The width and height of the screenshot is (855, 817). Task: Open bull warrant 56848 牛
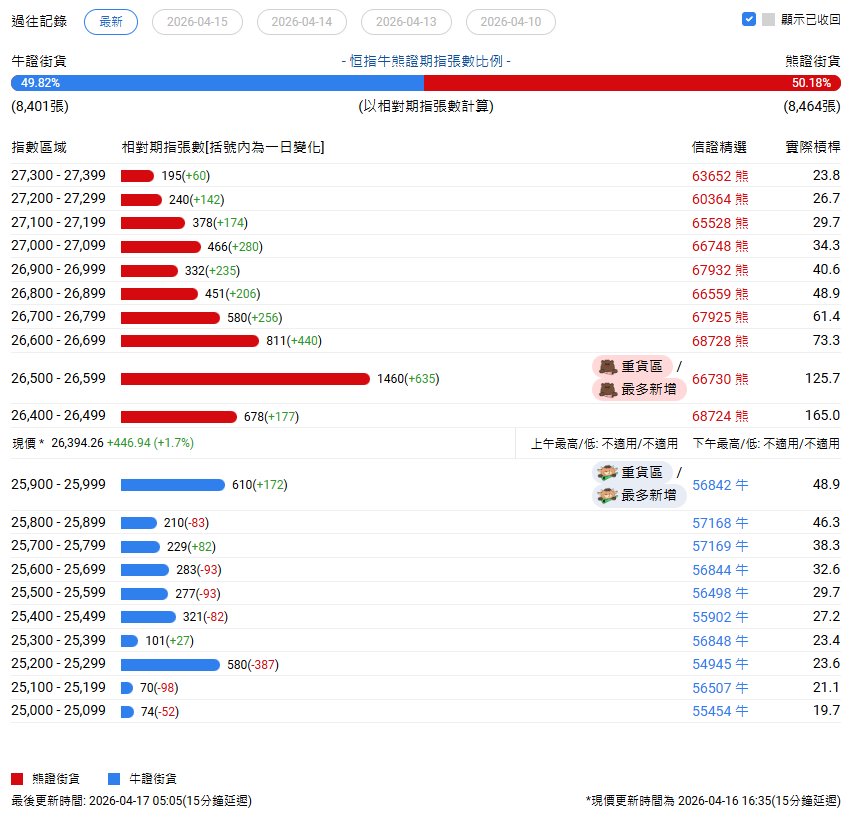720,641
